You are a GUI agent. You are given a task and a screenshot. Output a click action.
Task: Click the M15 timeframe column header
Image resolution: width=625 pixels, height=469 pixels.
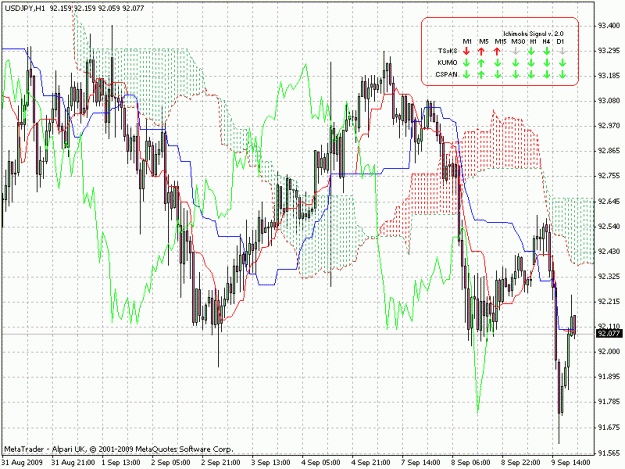point(500,41)
